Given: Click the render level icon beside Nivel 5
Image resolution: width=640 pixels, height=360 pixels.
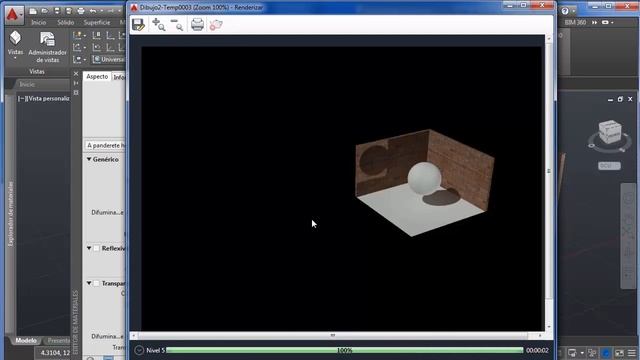Looking at the screenshot, I should coord(139,350).
